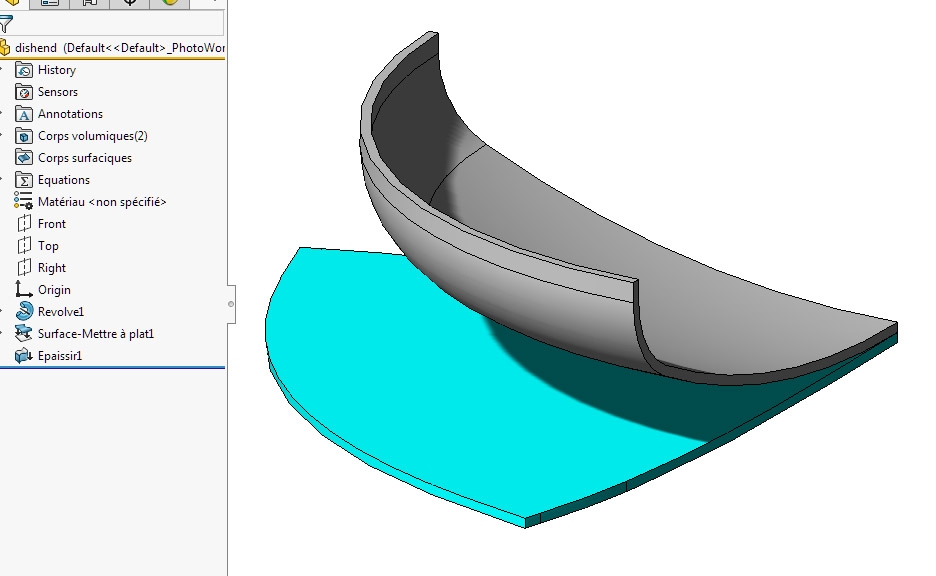This screenshot has width=936, height=576.
Task: Open the Sensors folder icon
Action: point(22,92)
